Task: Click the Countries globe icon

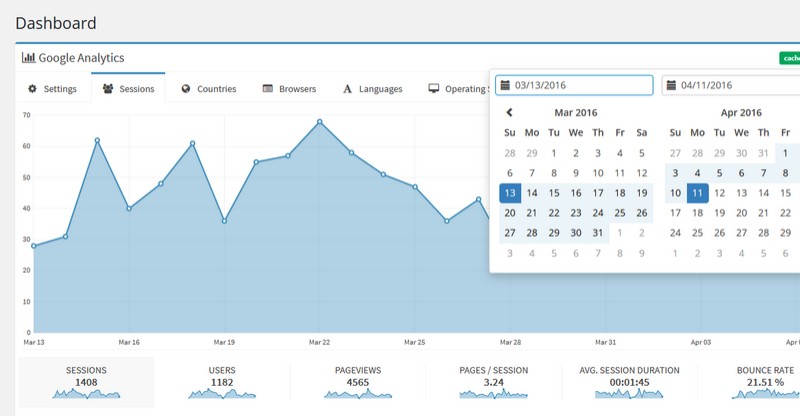Action: pos(186,89)
